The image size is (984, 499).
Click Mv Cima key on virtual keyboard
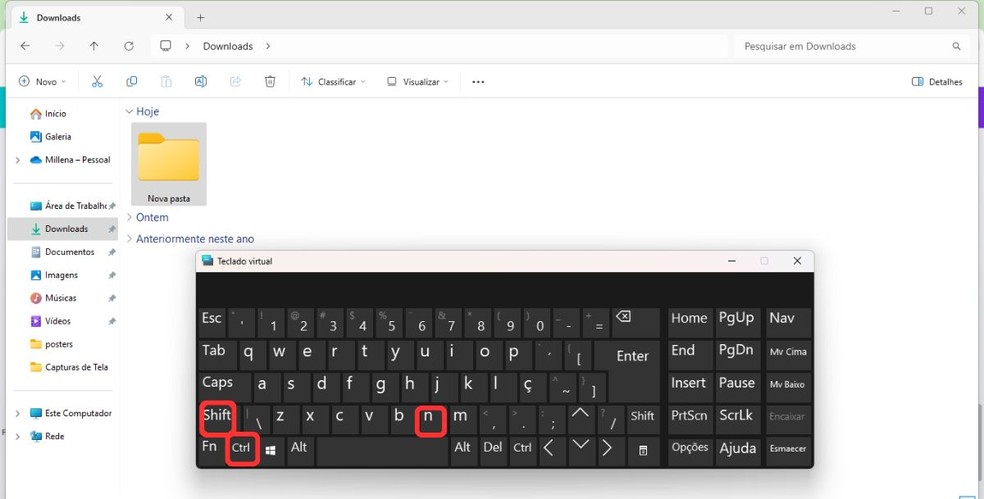[x=788, y=355]
